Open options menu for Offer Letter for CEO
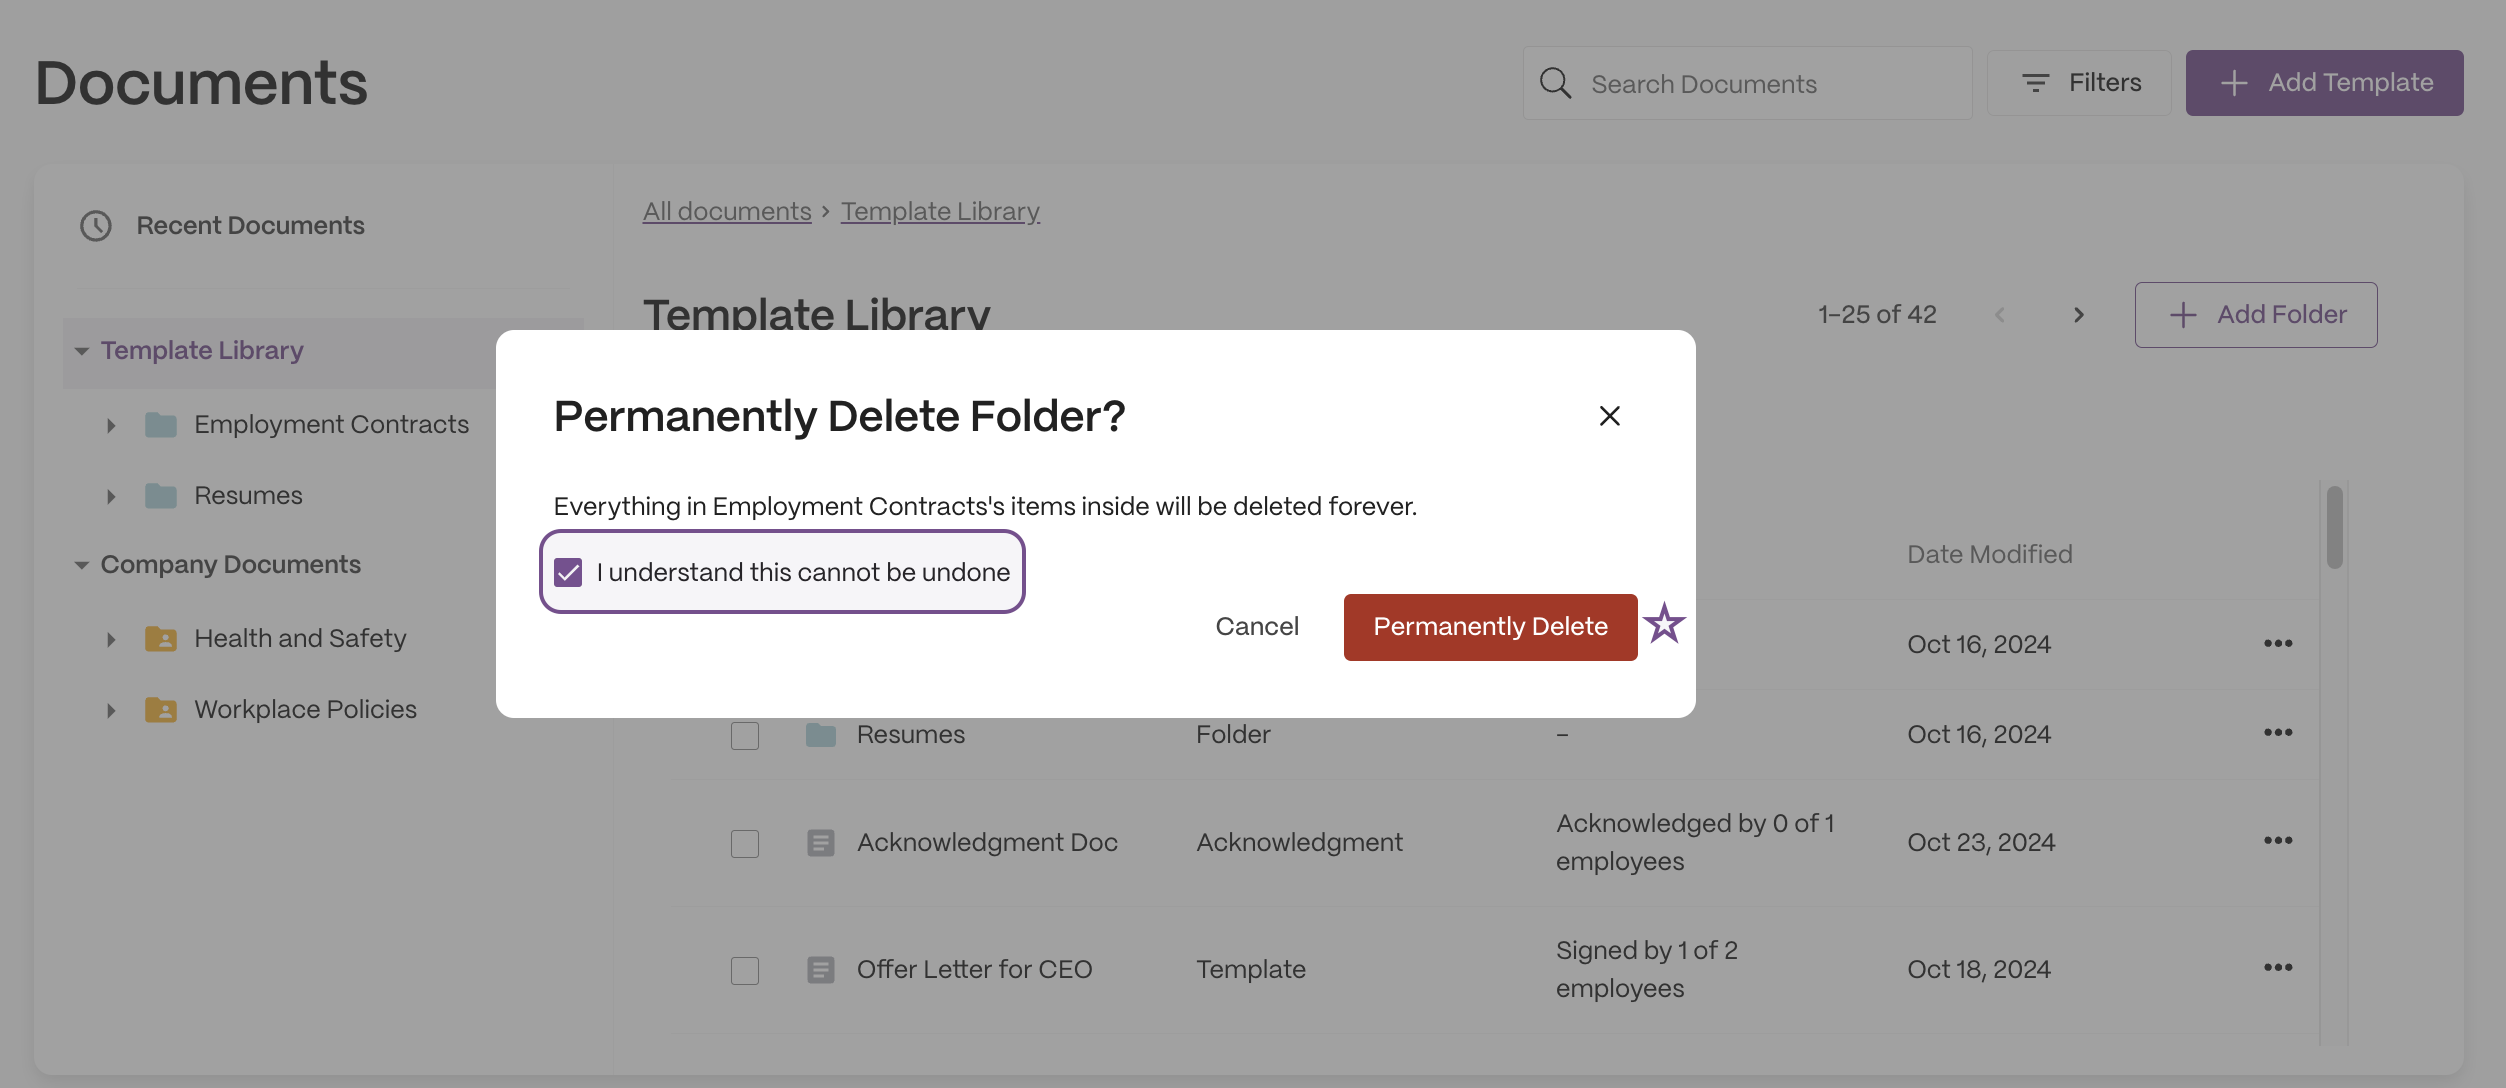This screenshot has height=1088, width=2506. (2278, 968)
